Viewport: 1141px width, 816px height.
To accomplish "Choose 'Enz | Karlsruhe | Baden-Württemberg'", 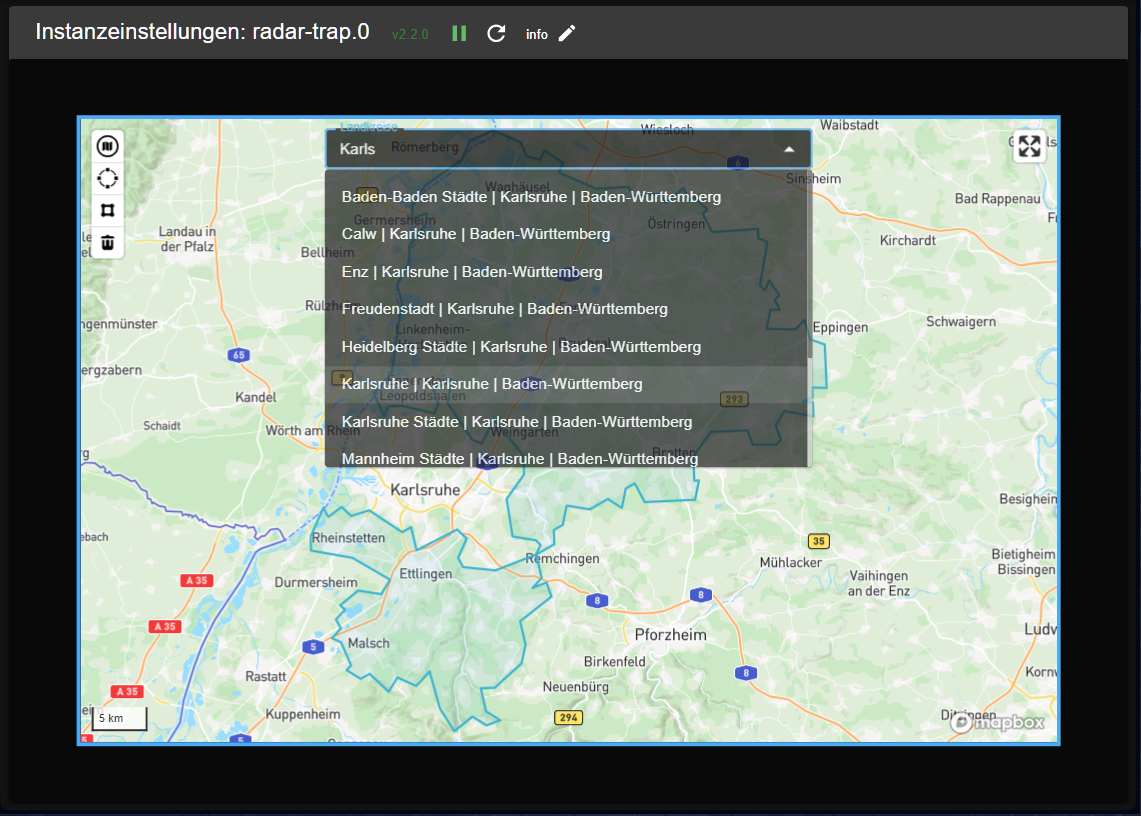I will tap(566, 272).
